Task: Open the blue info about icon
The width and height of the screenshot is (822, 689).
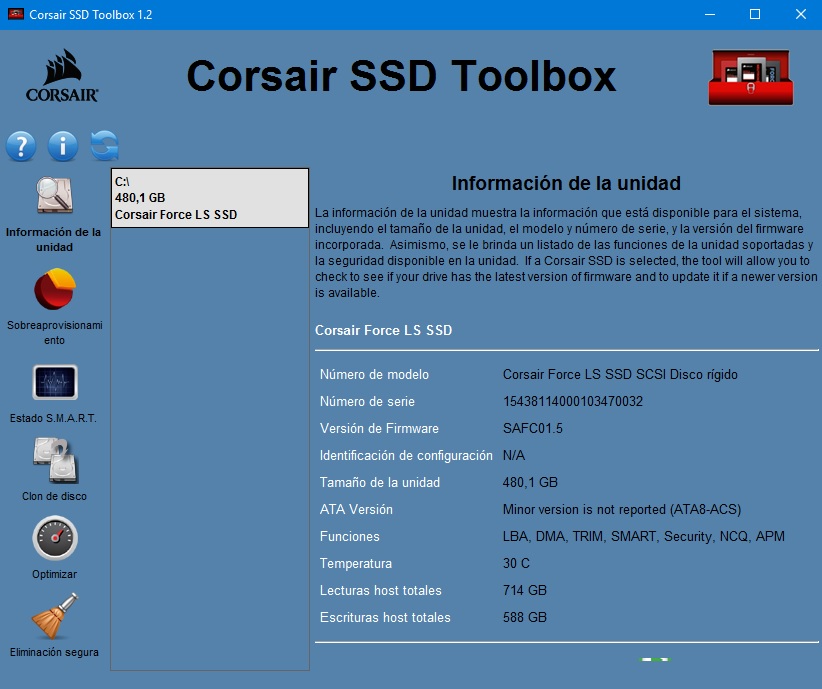Action: 62,146
